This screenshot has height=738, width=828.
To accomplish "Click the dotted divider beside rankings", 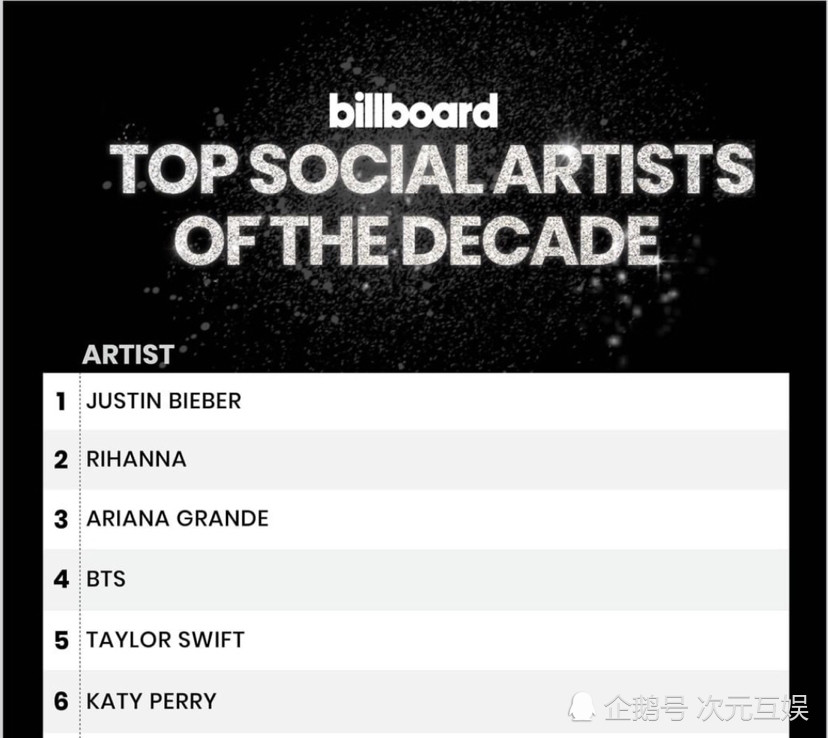I will [80, 554].
